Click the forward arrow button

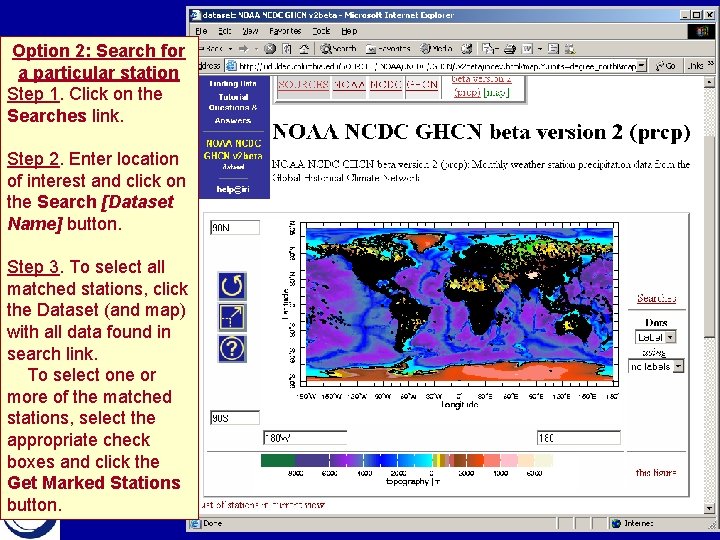tap(243, 49)
